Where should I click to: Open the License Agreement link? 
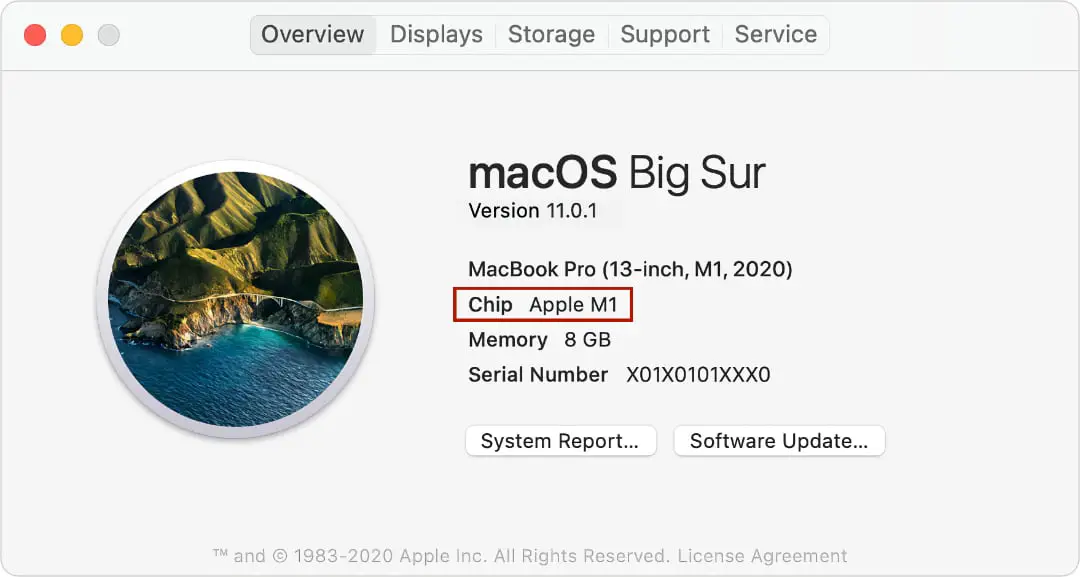[762, 556]
